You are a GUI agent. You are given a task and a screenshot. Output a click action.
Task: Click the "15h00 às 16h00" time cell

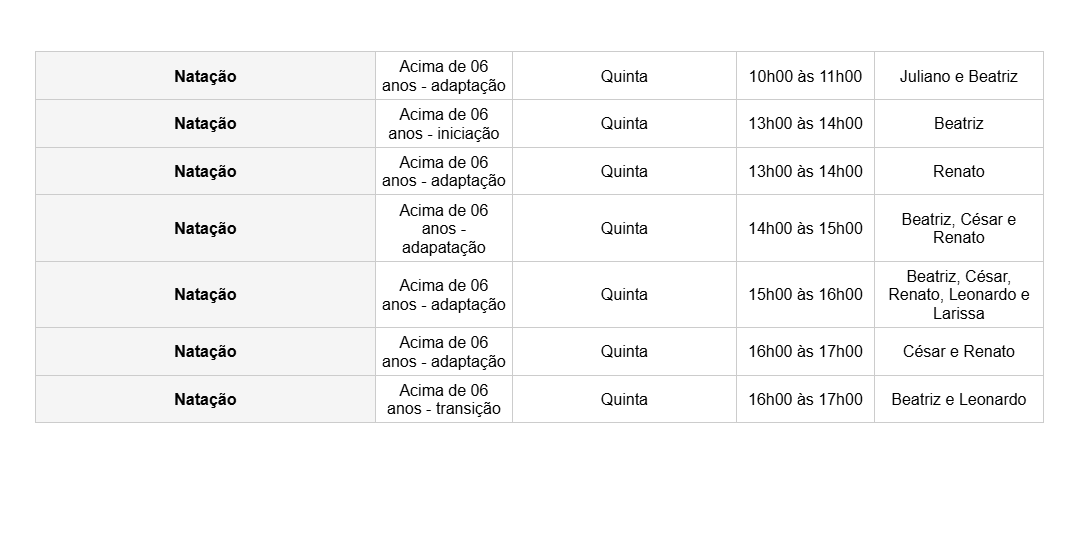click(x=805, y=294)
